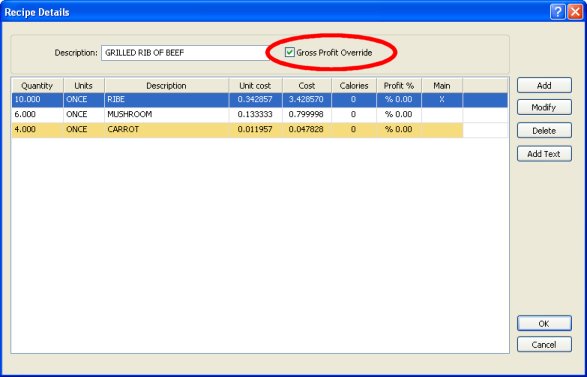Click the X mark in Main column
Viewport: 587px width, 377px height.
click(x=442, y=100)
